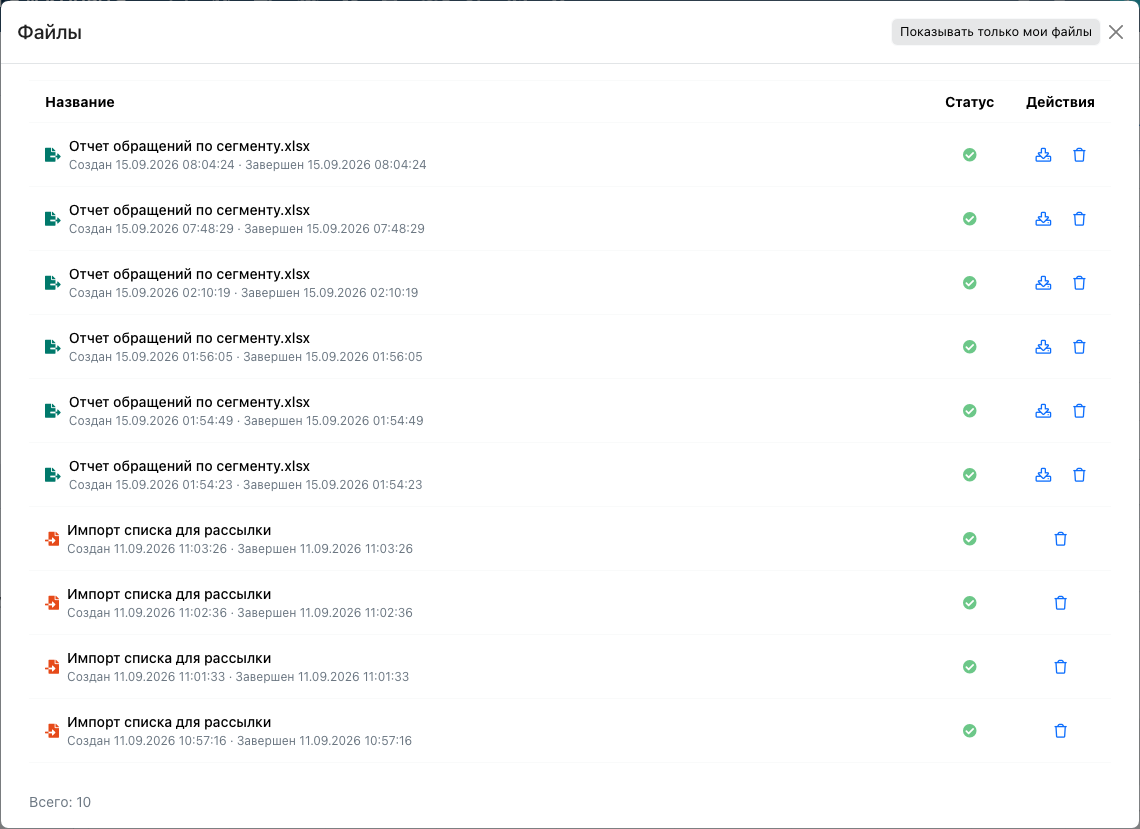
Task: Delete report created at 01:56:05
Action: 1079,347
